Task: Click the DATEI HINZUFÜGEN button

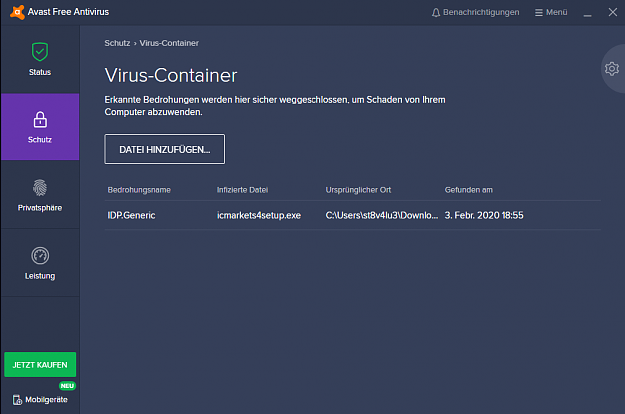Action: click(165, 149)
